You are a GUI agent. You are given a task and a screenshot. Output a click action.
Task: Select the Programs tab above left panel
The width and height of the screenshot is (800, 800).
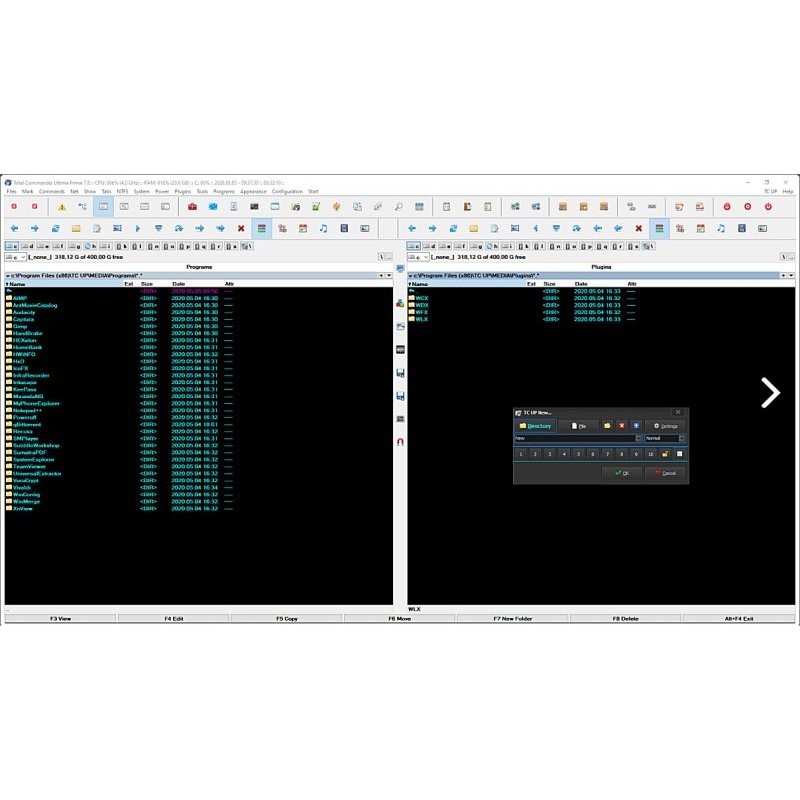pyautogui.click(x=199, y=267)
